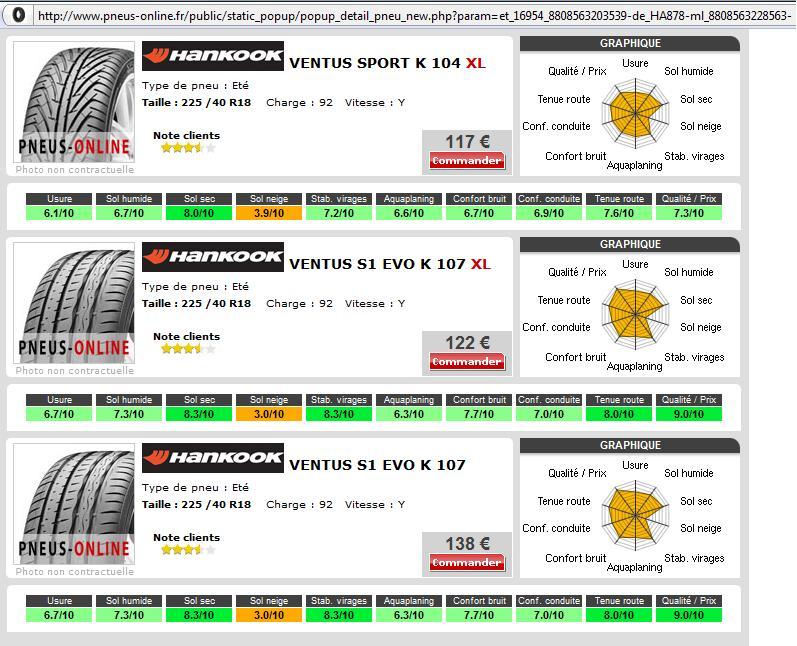Click Commander for the 122 € Ventus S1 Evo

(467, 361)
